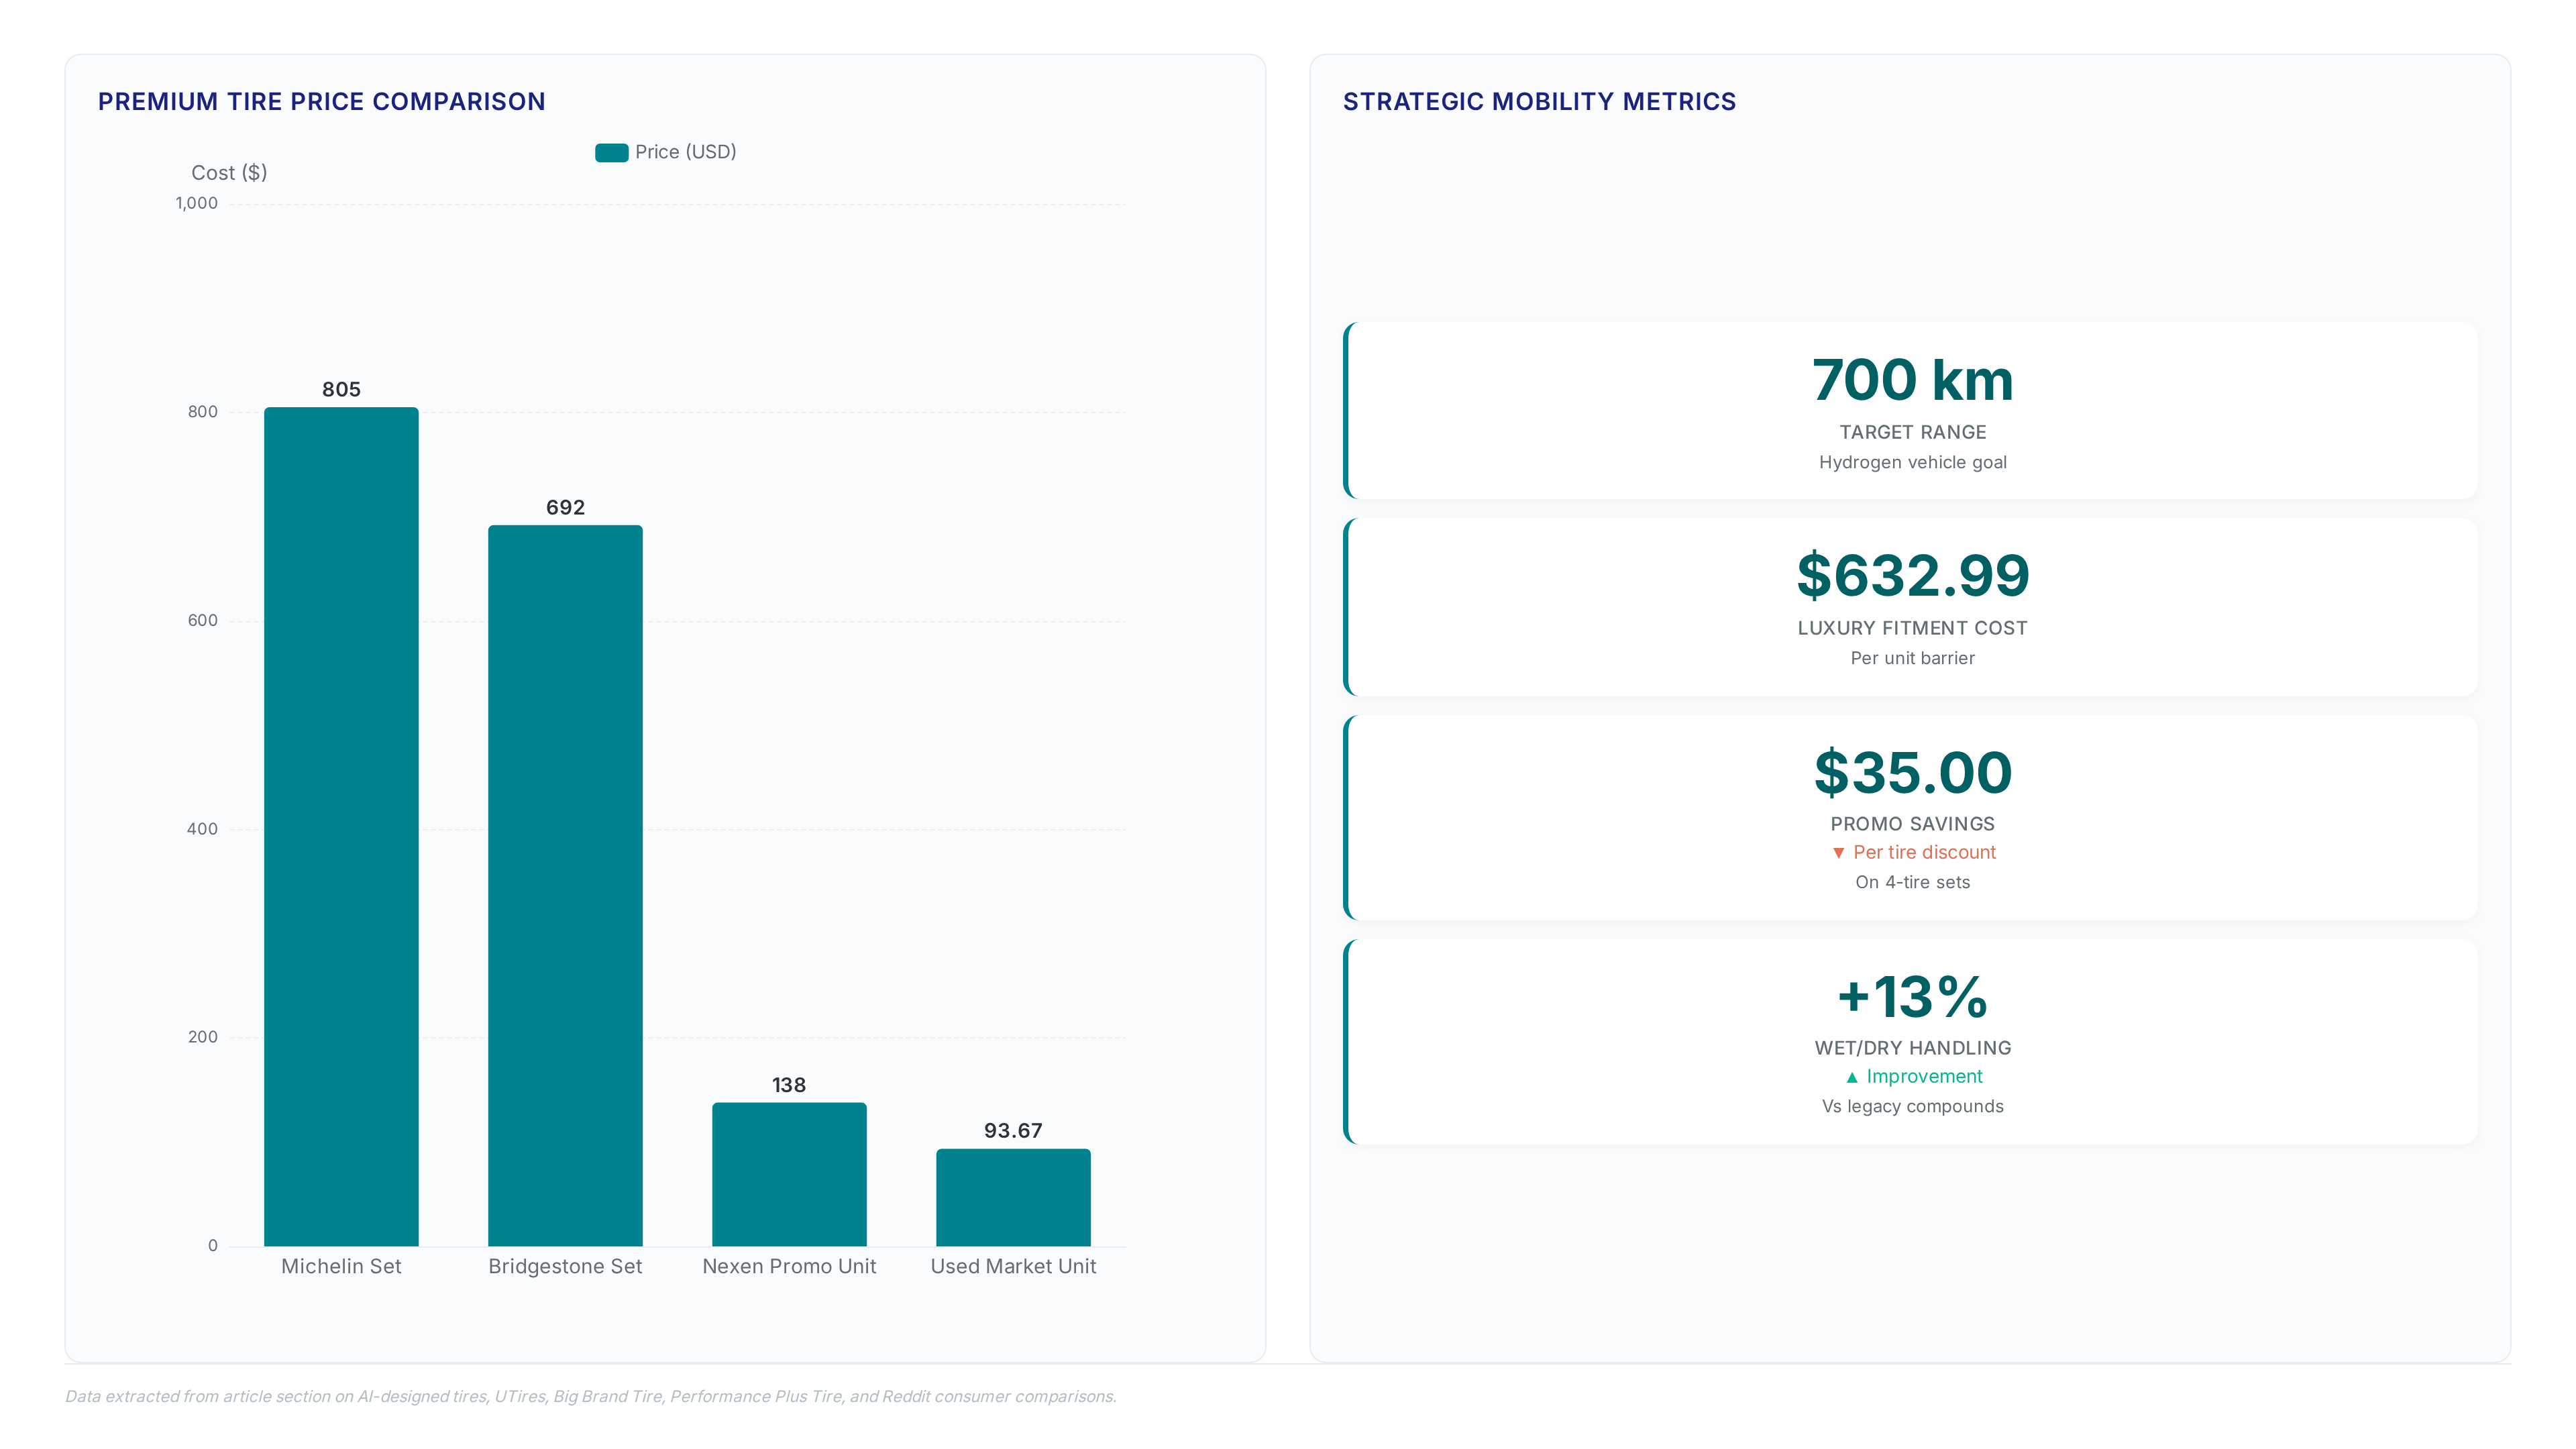2576x1449 pixels.
Task: Select the Nexen Promo Unit bar
Action: pos(789,1174)
